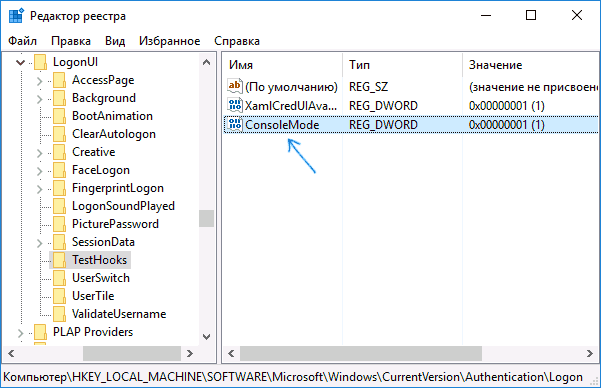
Task: Click the values pane scroll right arrow
Action: pos(590,353)
